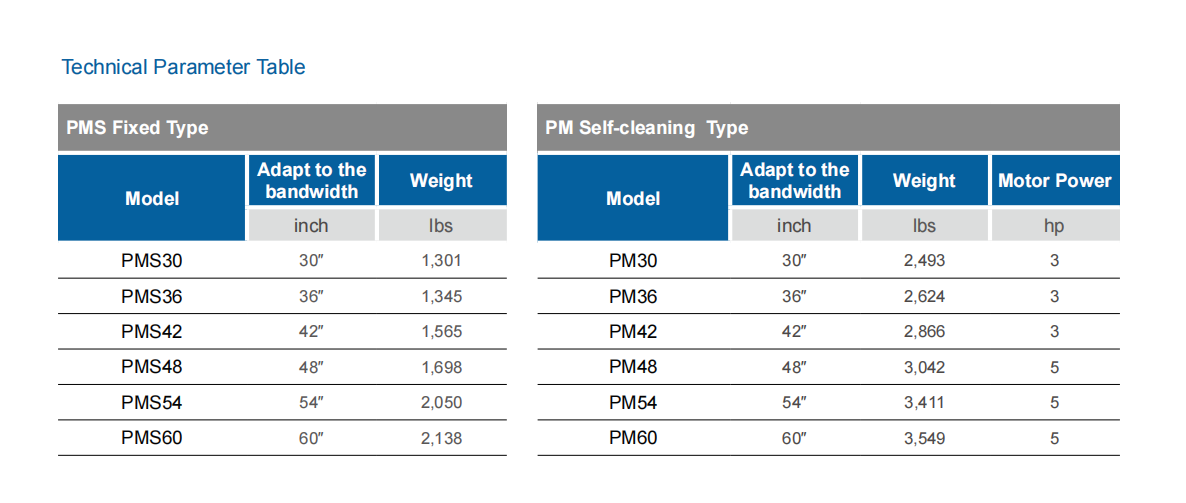Select the PMS54 model cell
Viewport: 1186px width, 503px height.
coord(152,402)
